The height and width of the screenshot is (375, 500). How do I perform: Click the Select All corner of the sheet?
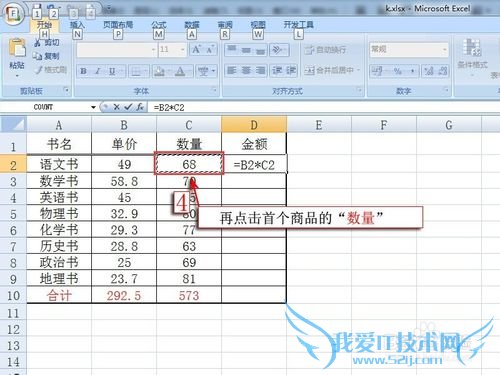pos(13,125)
